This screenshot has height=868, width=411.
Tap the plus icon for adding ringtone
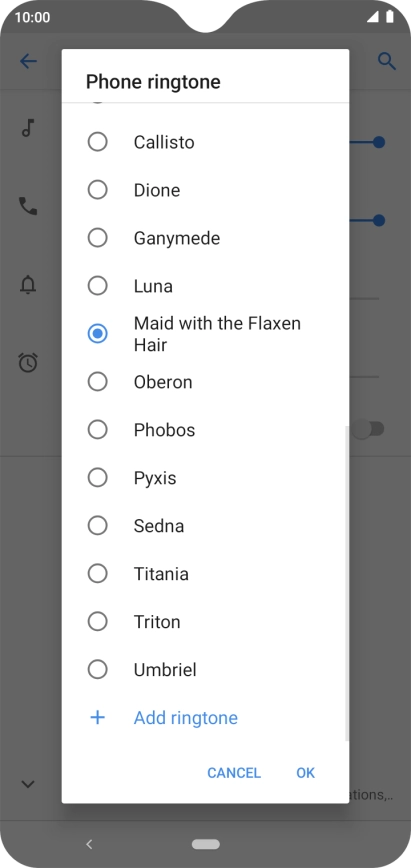coord(97,718)
